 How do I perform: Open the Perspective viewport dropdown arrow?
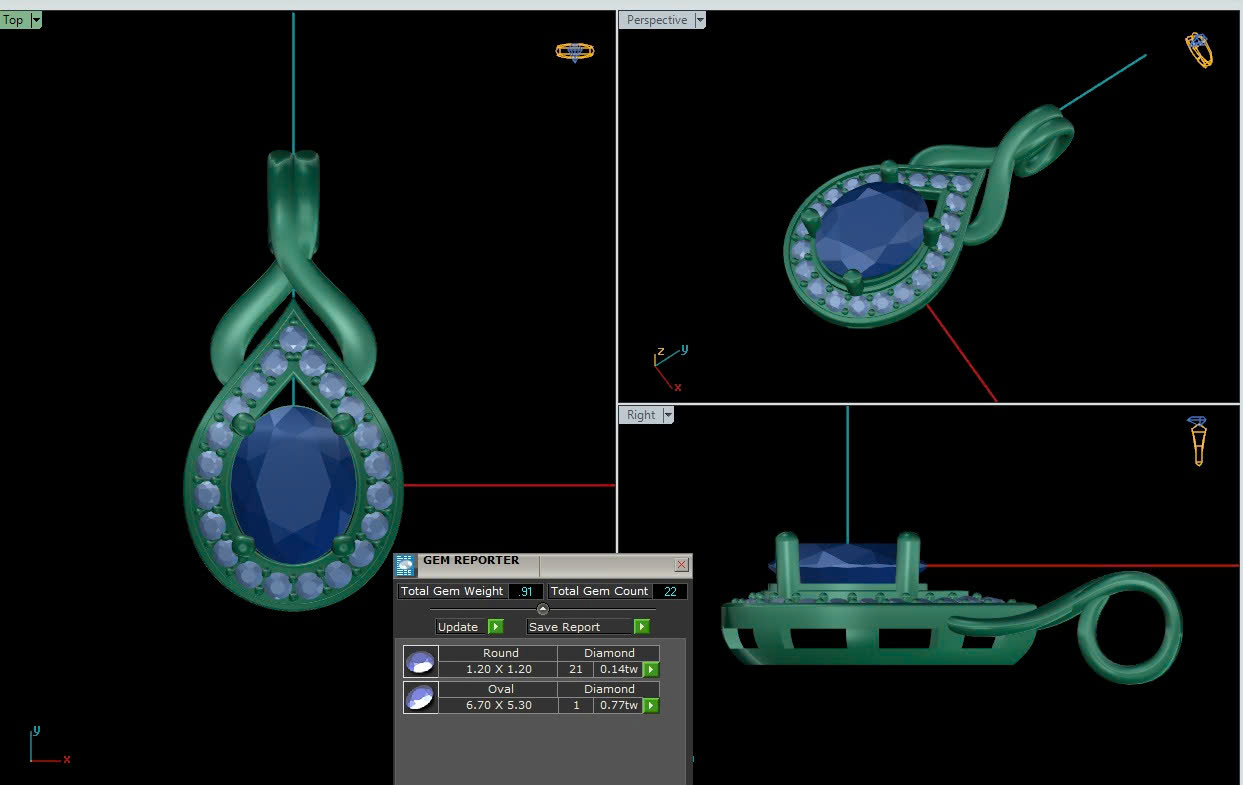point(699,20)
